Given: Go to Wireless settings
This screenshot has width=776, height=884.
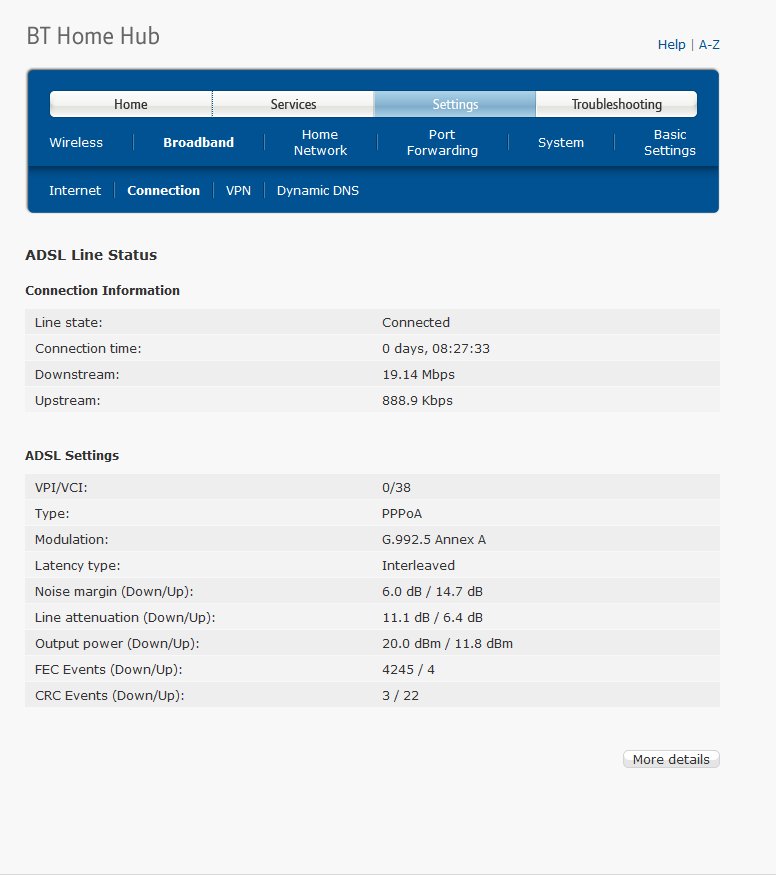Looking at the screenshot, I should pyautogui.click(x=76, y=143).
